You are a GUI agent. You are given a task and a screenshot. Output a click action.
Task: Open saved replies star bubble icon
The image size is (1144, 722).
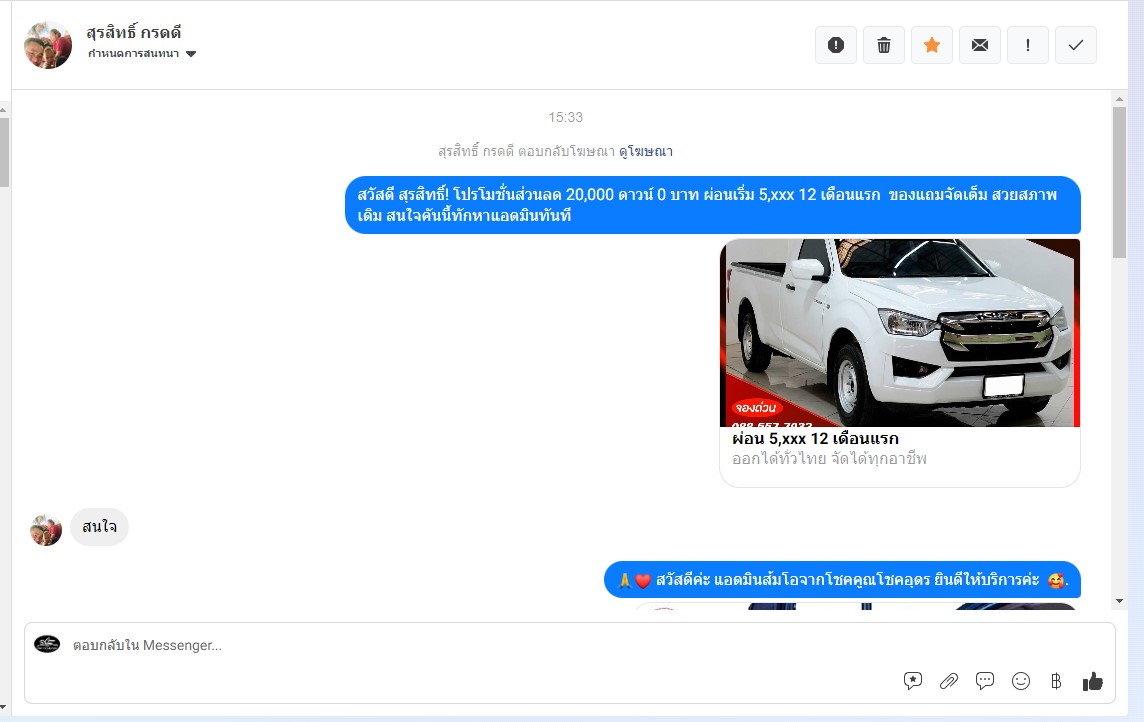pyautogui.click(x=913, y=681)
